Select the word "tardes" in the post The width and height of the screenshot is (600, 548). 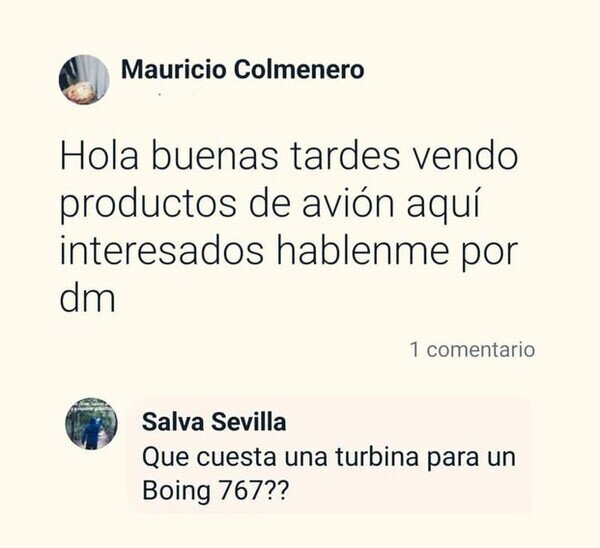(x=345, y=156)
